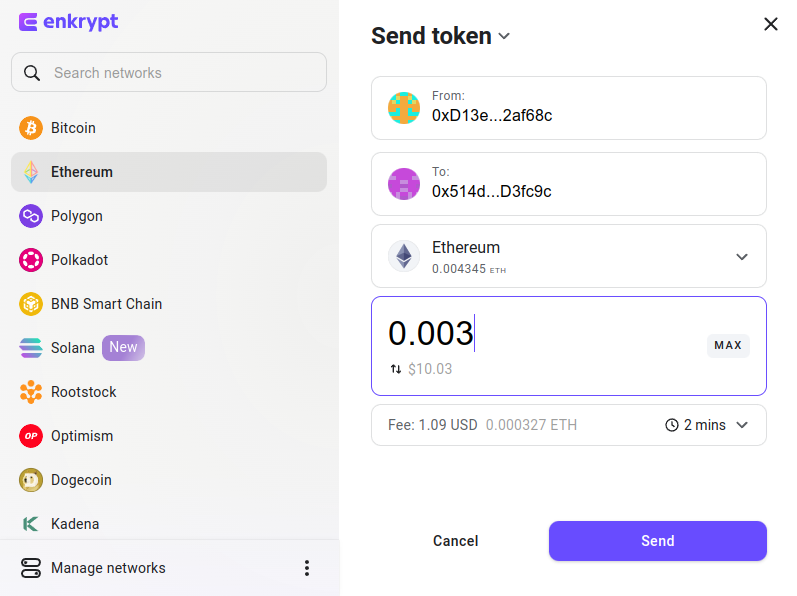
Task: Click the Kadena network icon
Action: tap(31, 524)
